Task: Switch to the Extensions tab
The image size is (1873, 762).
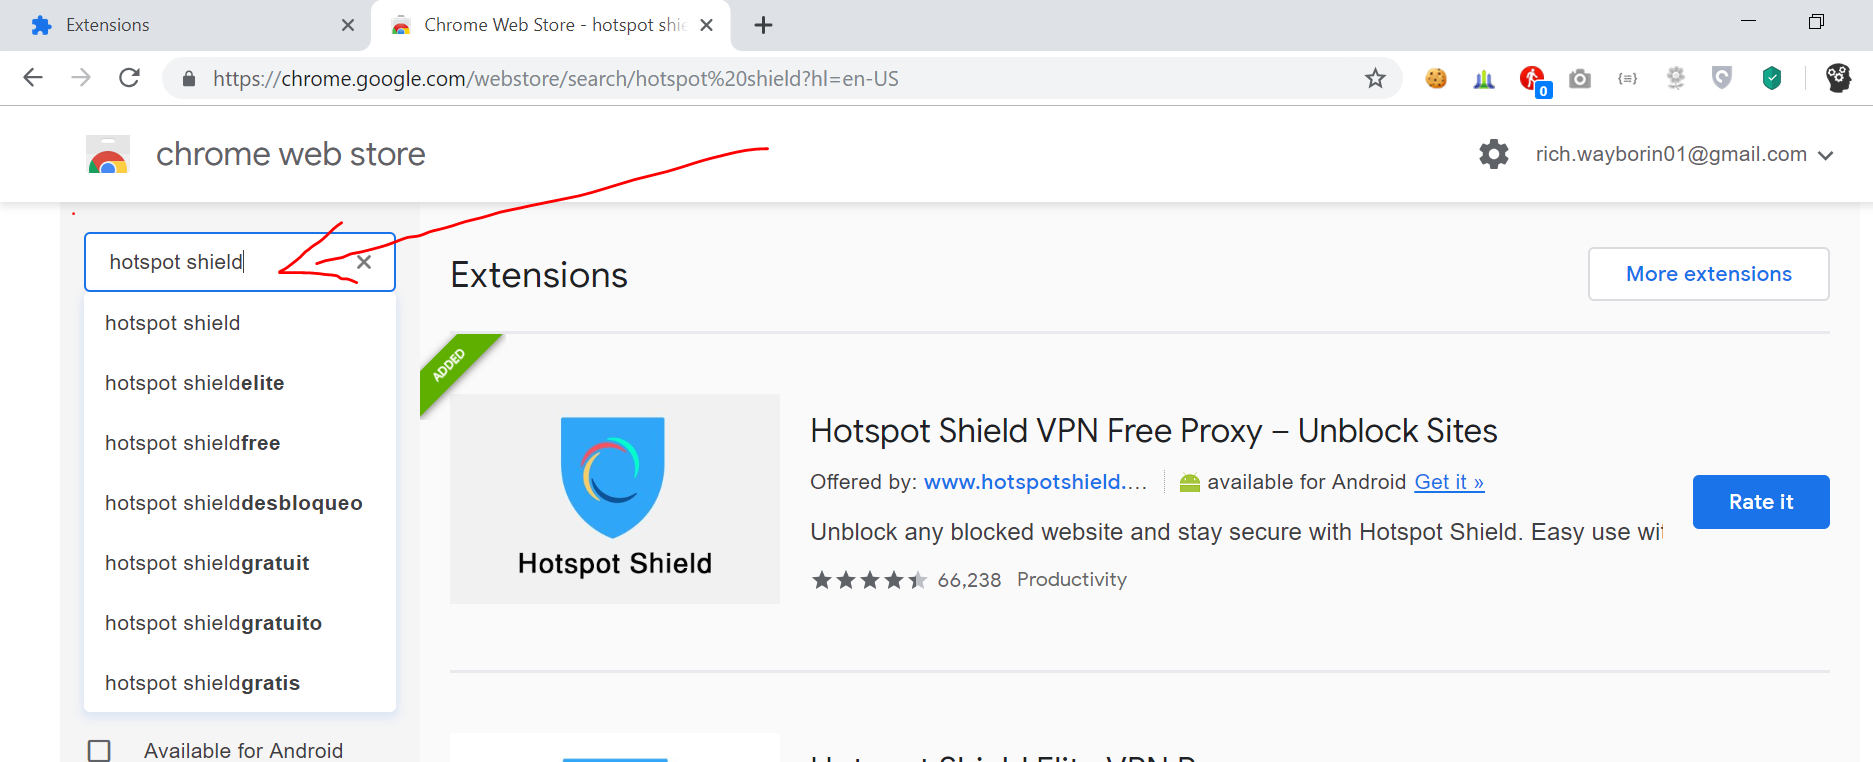Action: click(x=185, y=25)
